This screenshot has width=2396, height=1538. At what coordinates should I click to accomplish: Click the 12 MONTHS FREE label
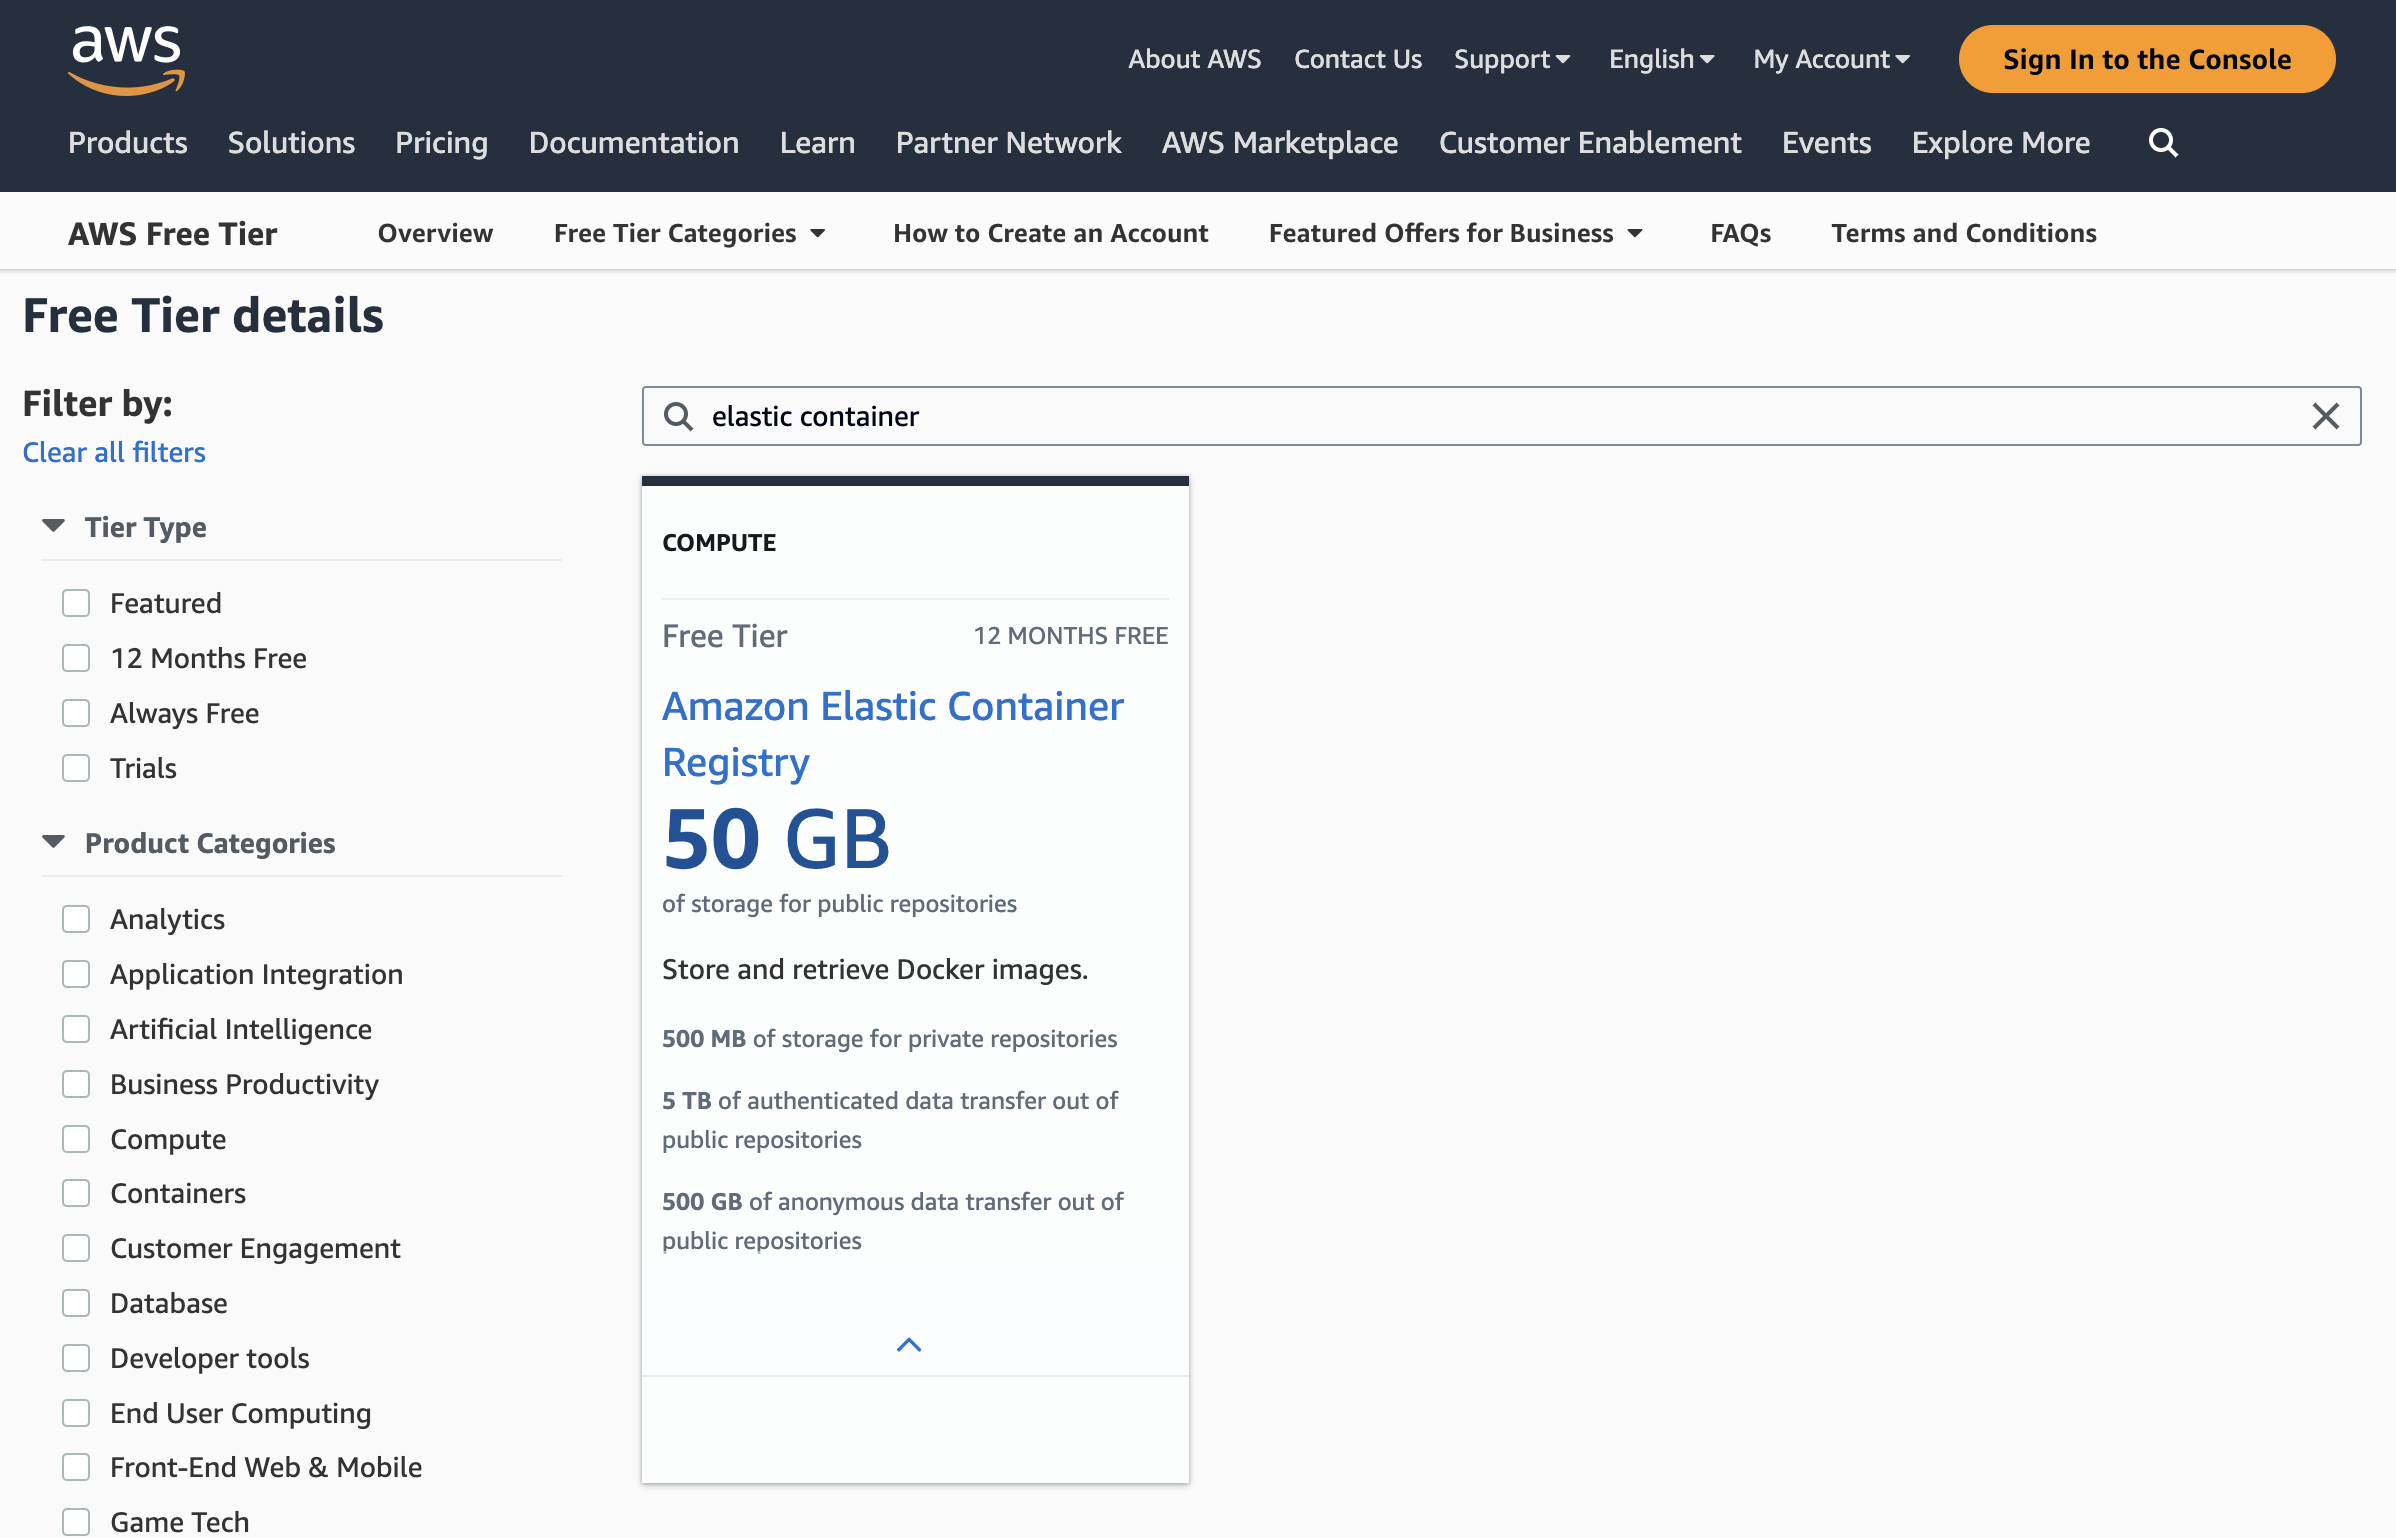point(1070,636)
